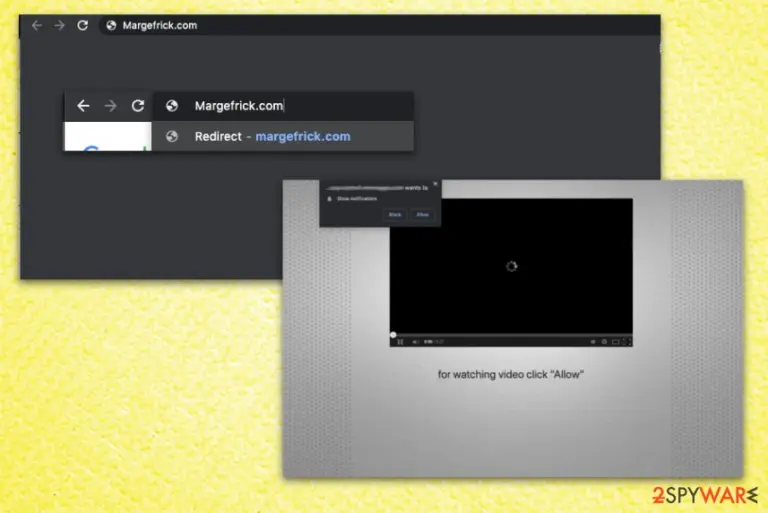Click the 'Show notifications' text in popup

(357, 199)
